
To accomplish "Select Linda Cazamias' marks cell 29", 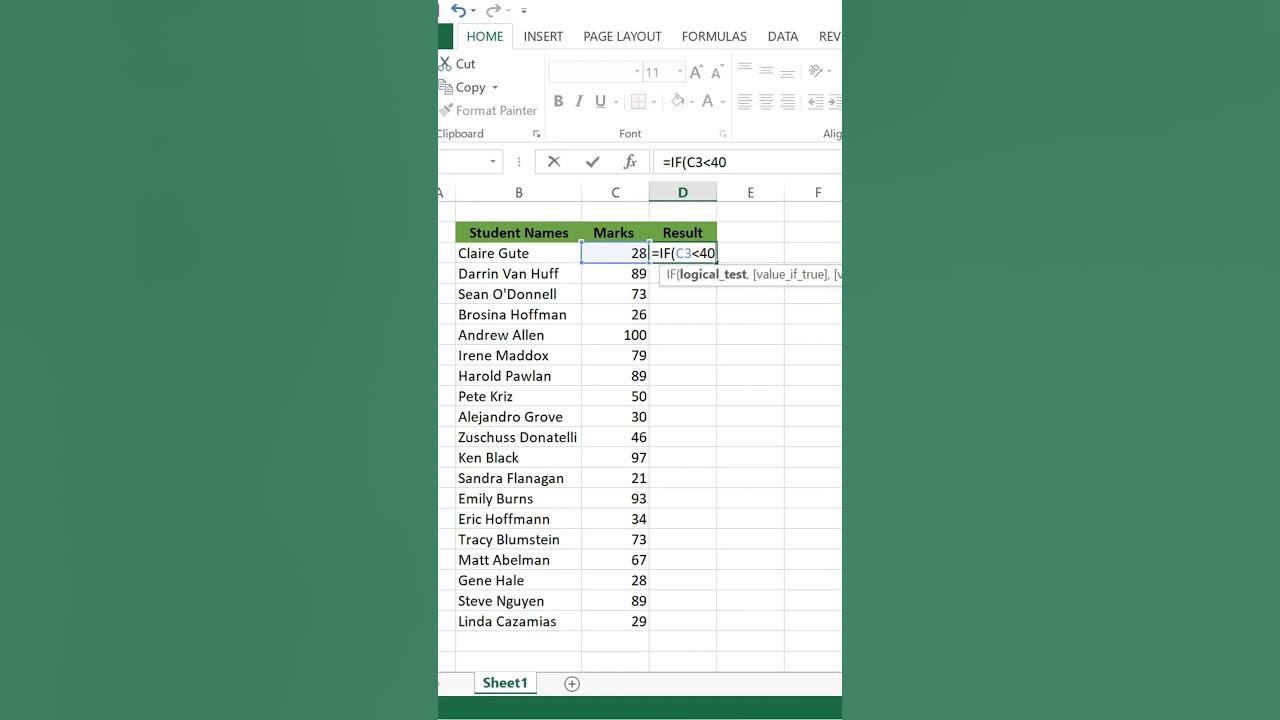I will click(x=615, y=621).
